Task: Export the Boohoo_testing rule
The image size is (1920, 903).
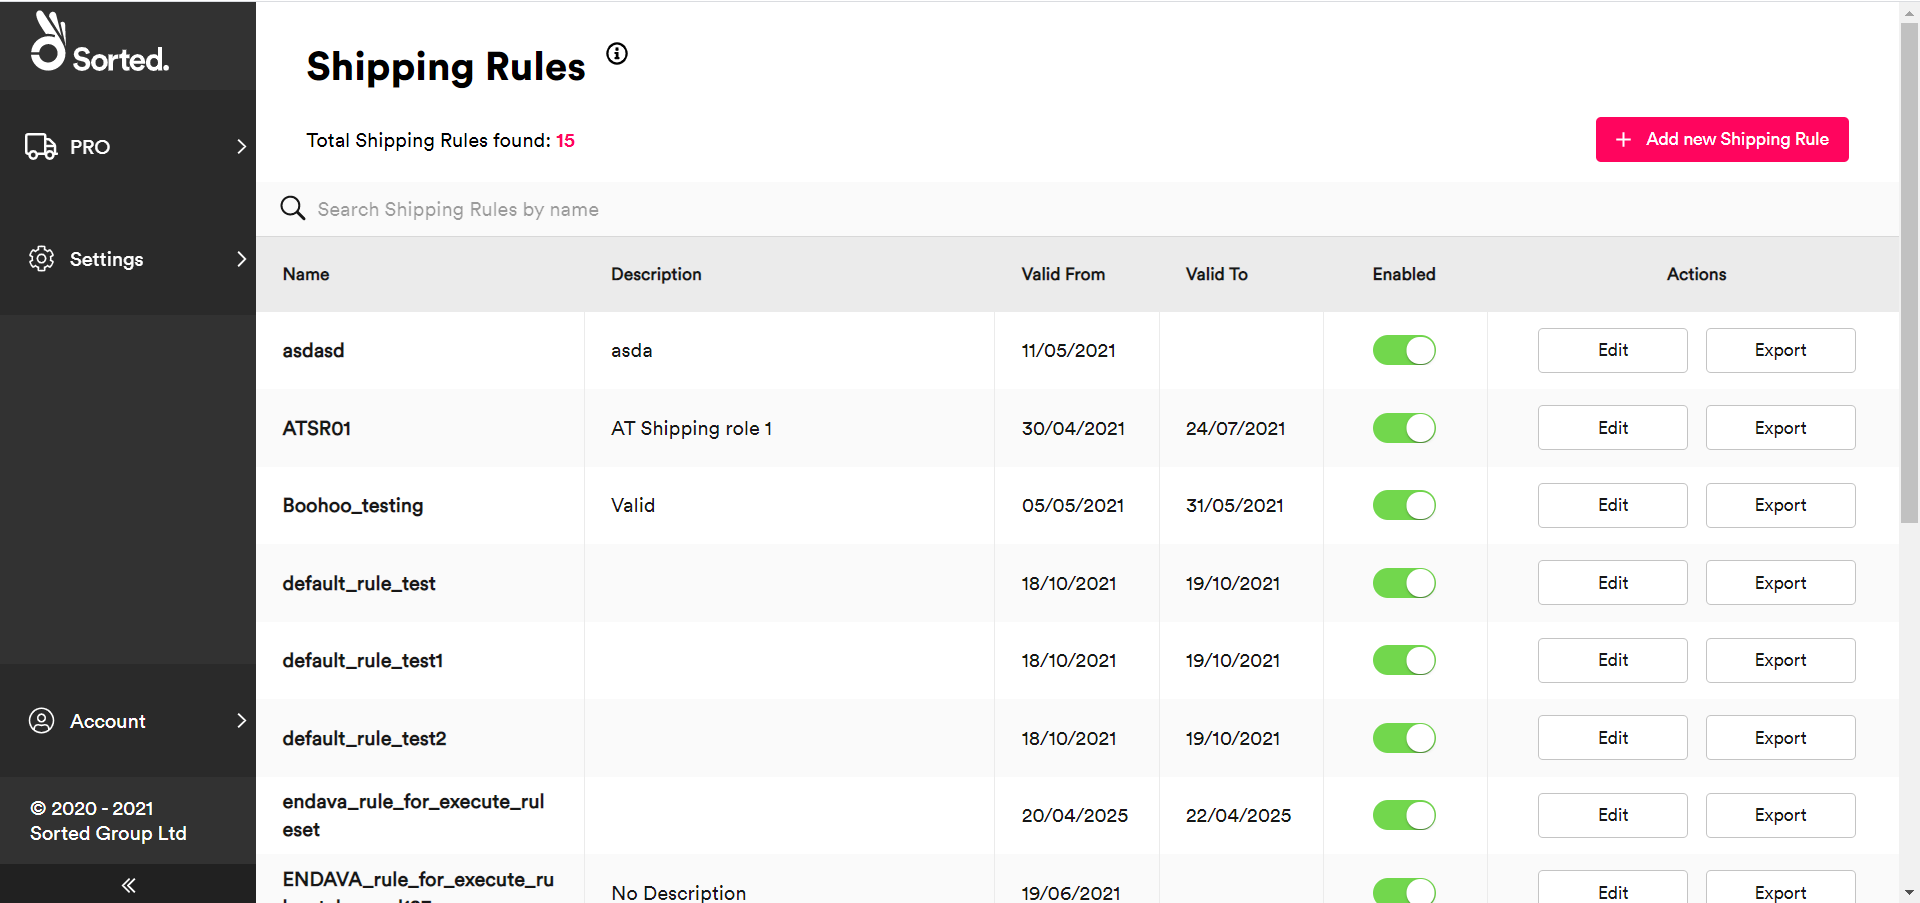Action: pyautogui.click(x=1781, y=505)
